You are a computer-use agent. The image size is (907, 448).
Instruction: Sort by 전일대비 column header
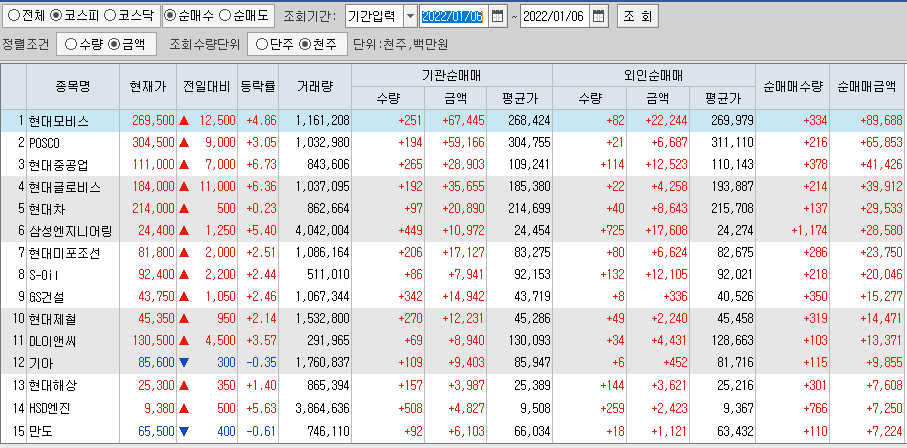(x=207, y=87)
